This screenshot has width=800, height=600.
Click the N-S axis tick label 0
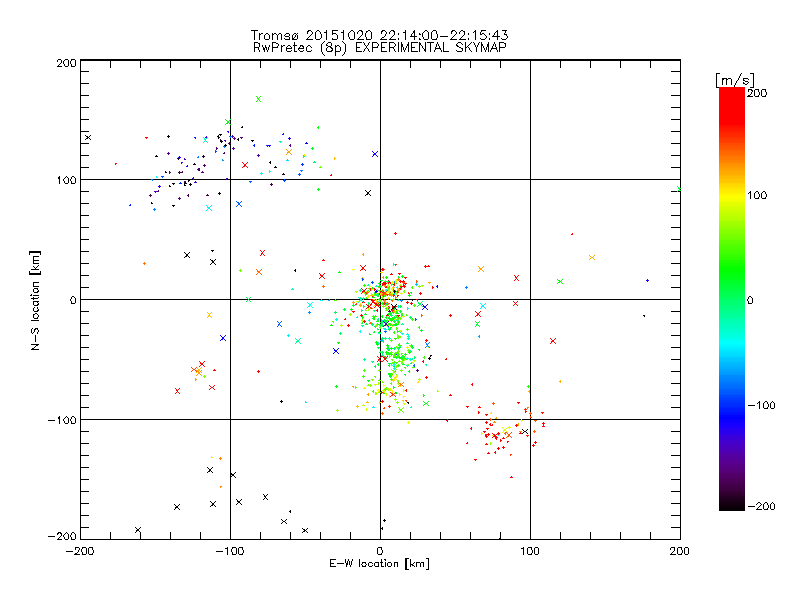[73, 300]
